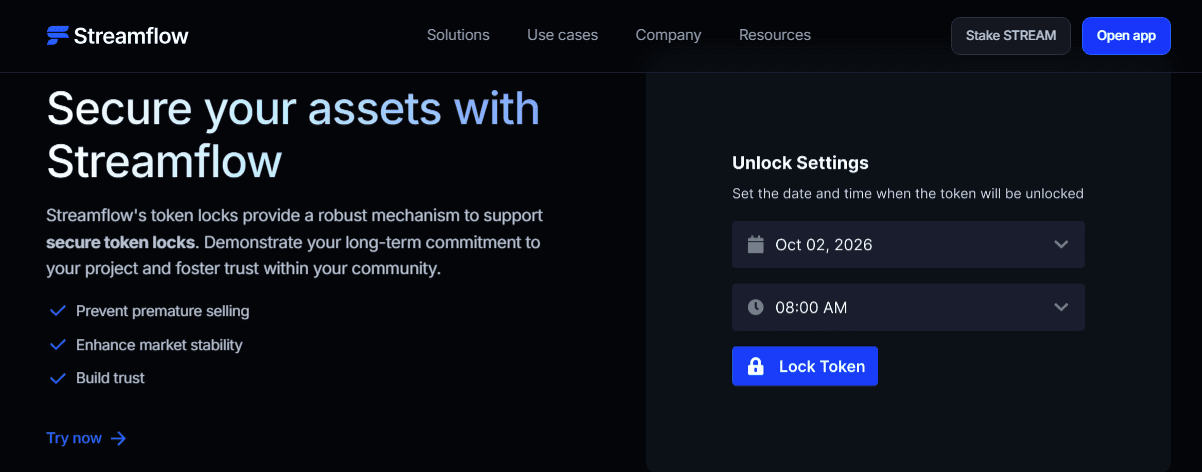Image resolution: width=1202 pixels, height=472 pixels.
Task: Open the Solutions menu
Action: coord(458,35)
